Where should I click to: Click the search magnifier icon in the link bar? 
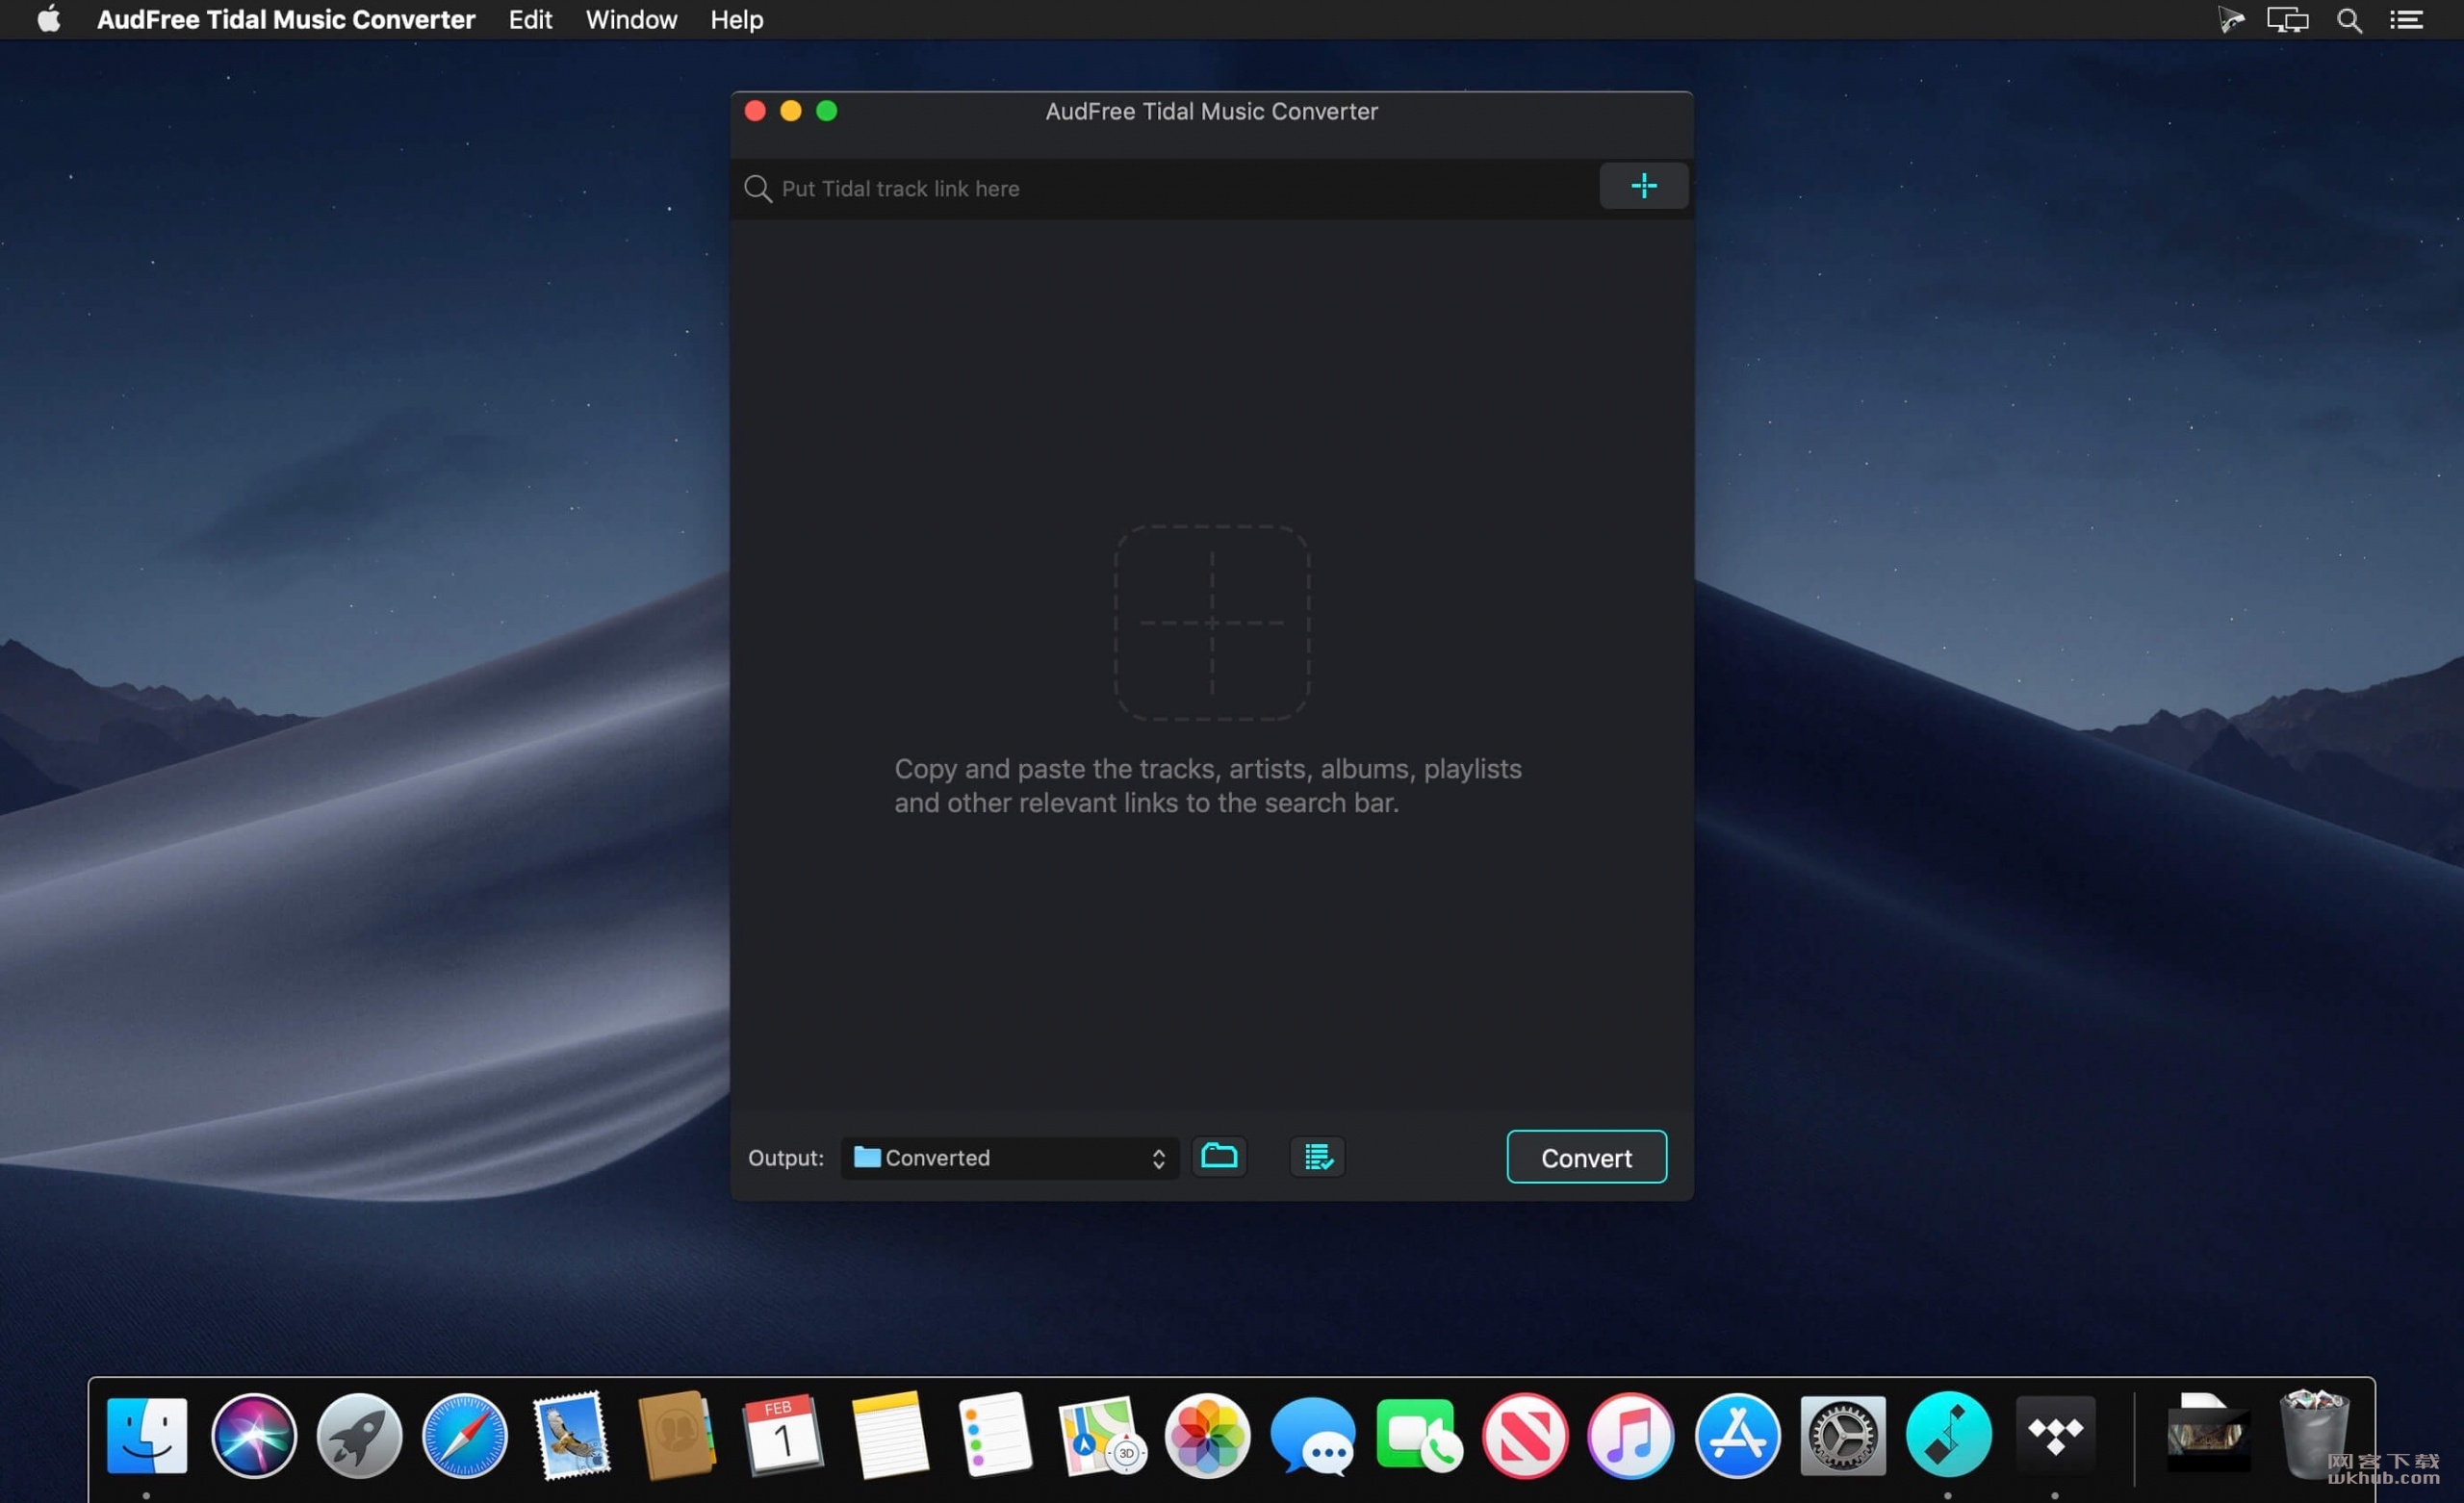pos(758,189)
